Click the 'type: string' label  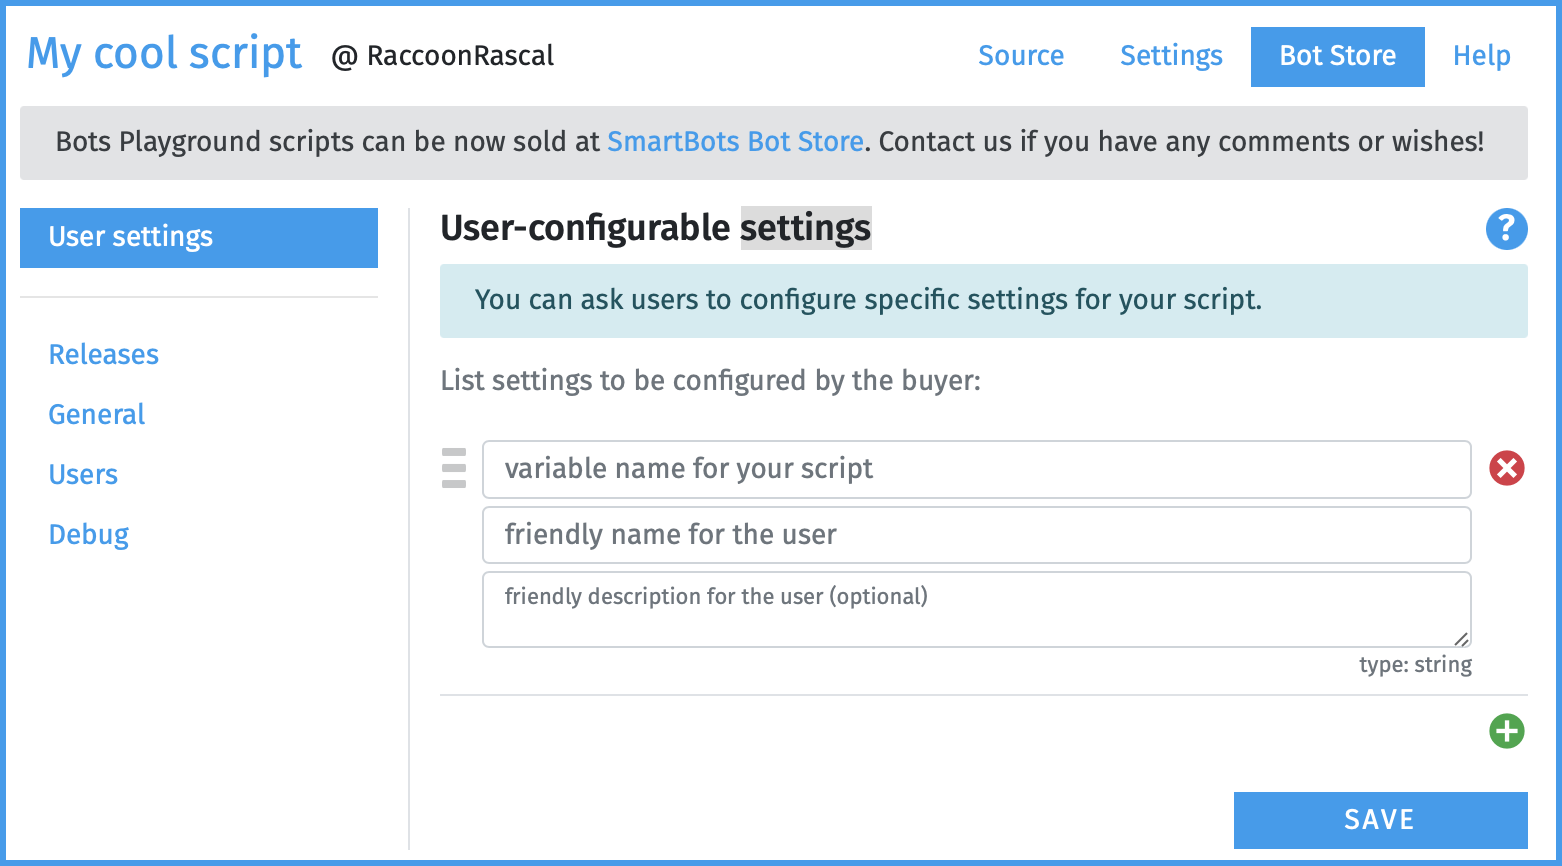pyautogui.click(x=1415, y=665)
